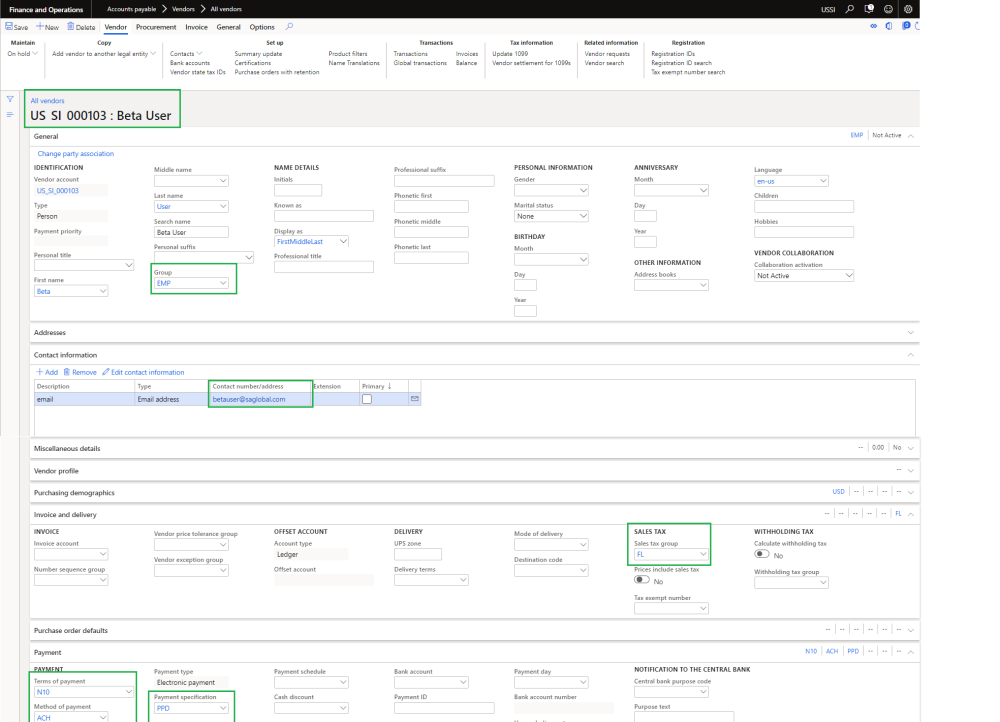
Task: Open the Vendor tab
Action: tap(115, 27)
